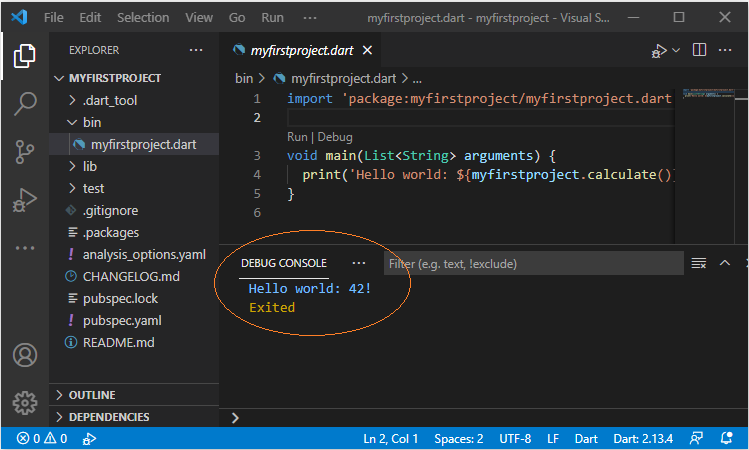Viewport: 749px width, 450px height.
Task: Click Dart: 2.13.4 SDK version
Action: (x=643, y=439)
